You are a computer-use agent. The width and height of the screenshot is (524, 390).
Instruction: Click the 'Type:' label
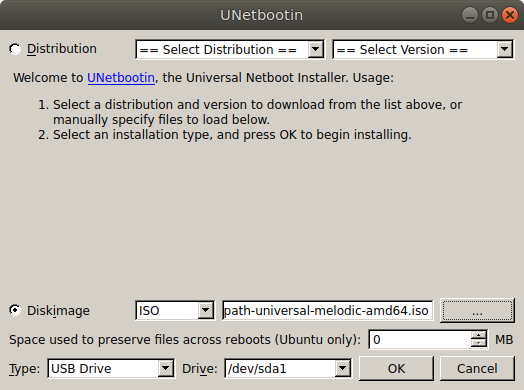[24, 369]
